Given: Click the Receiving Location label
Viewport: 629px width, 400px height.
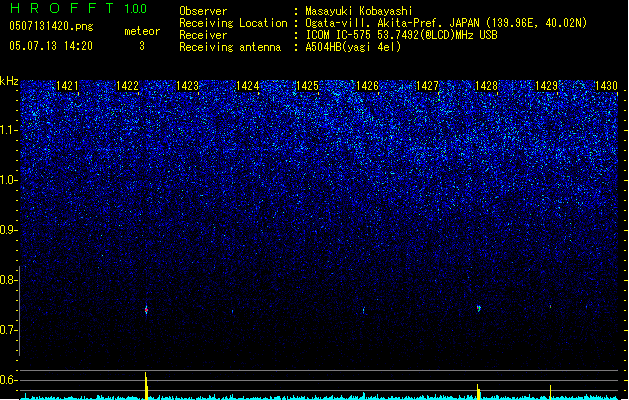Looking at the screenshot, I should coord(233,23).
